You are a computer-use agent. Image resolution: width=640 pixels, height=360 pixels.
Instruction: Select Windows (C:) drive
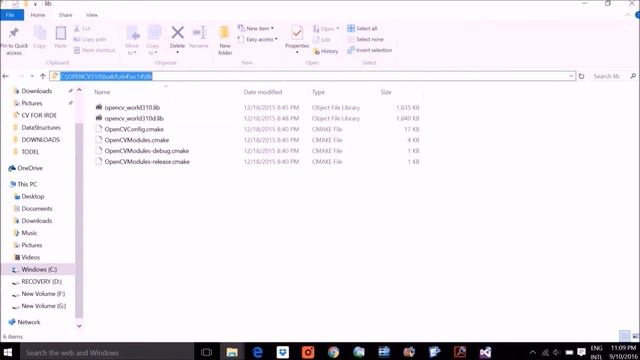38,269
